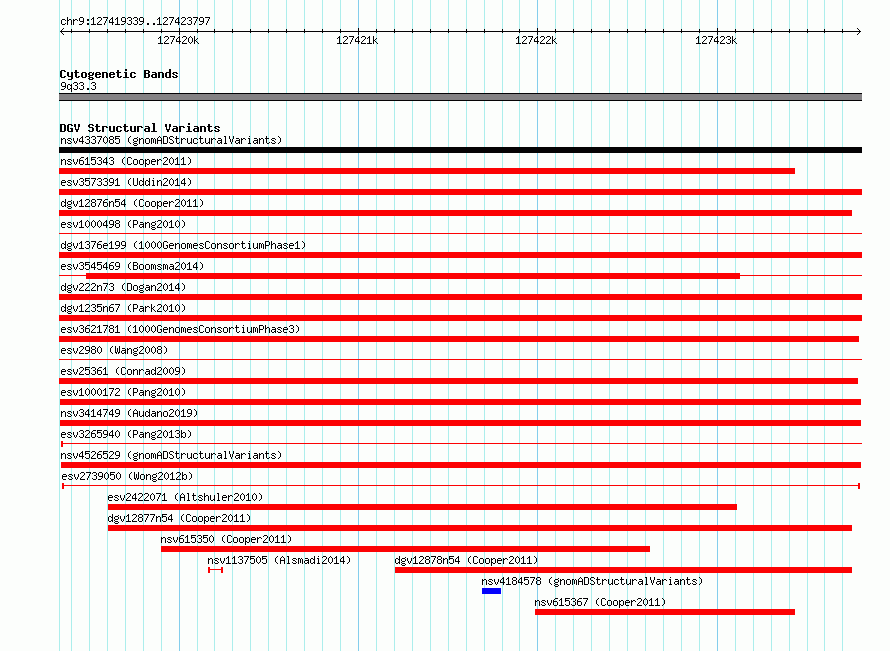
Task: Click the red bar under nsv615350
Action: (x=405, y=549)
